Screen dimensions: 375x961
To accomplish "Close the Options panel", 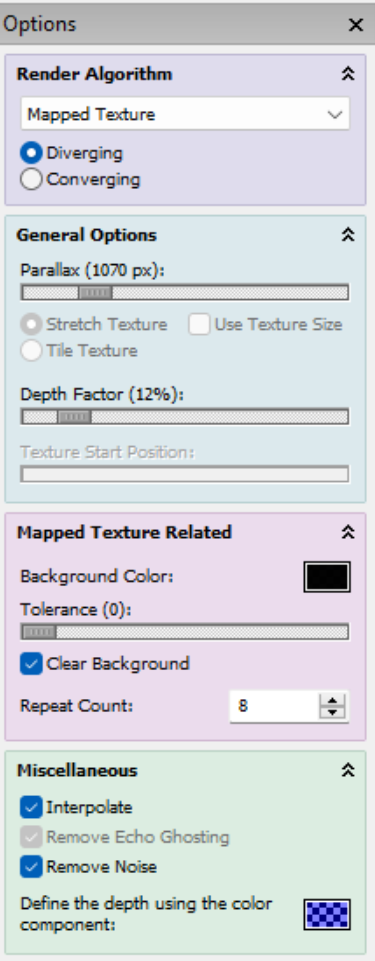I will (355, 25).
